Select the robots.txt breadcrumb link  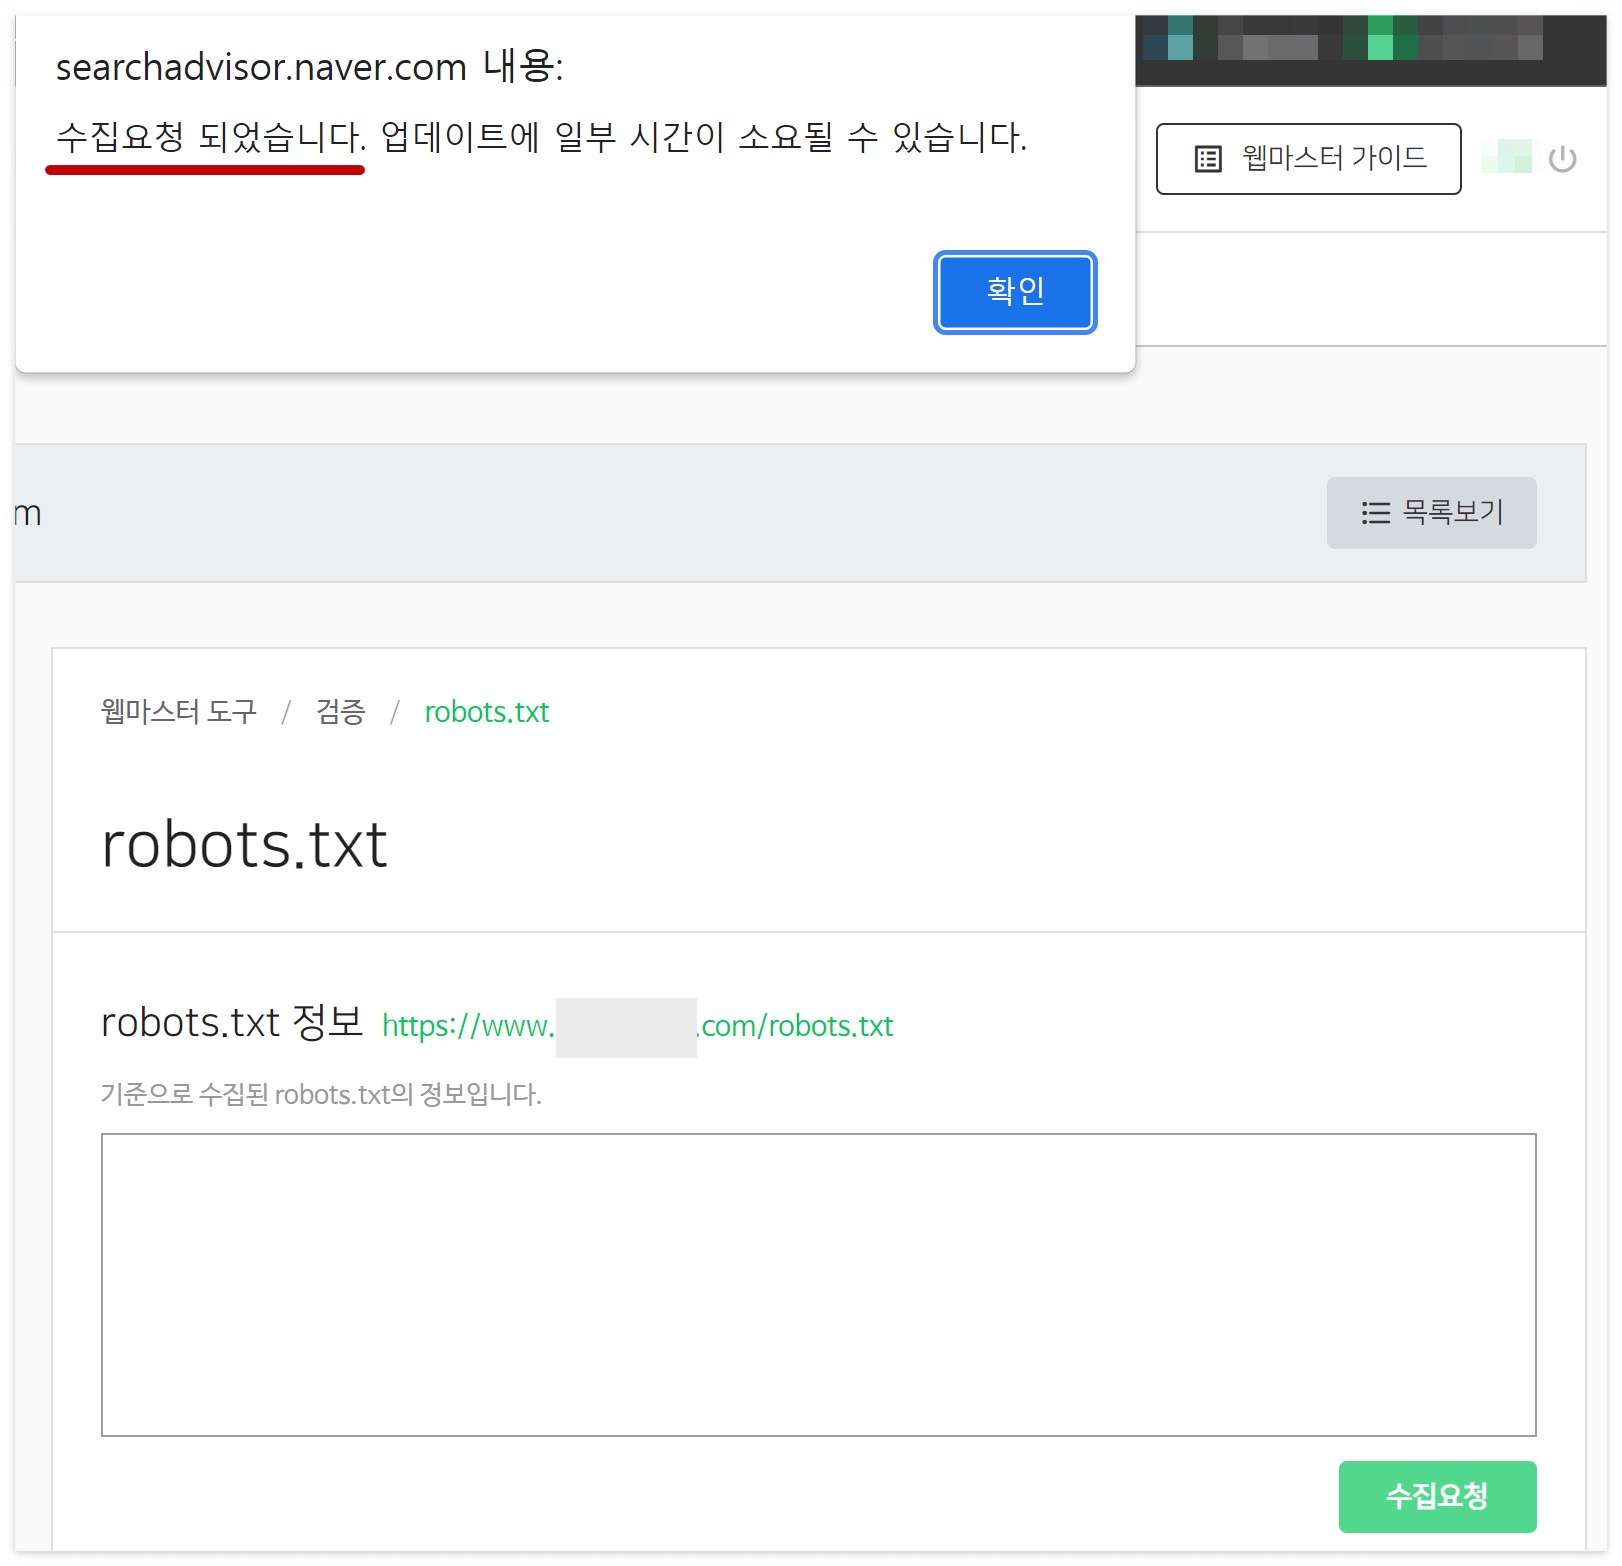[x=487, y=712]
